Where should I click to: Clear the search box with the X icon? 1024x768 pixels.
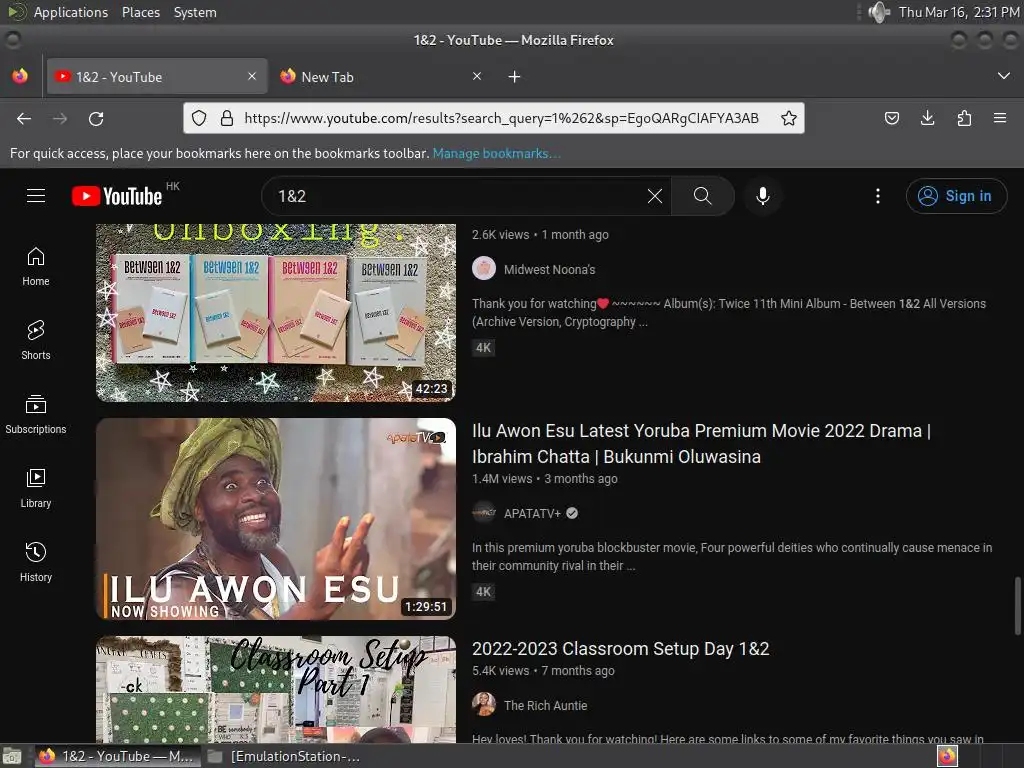pos(654,196)
